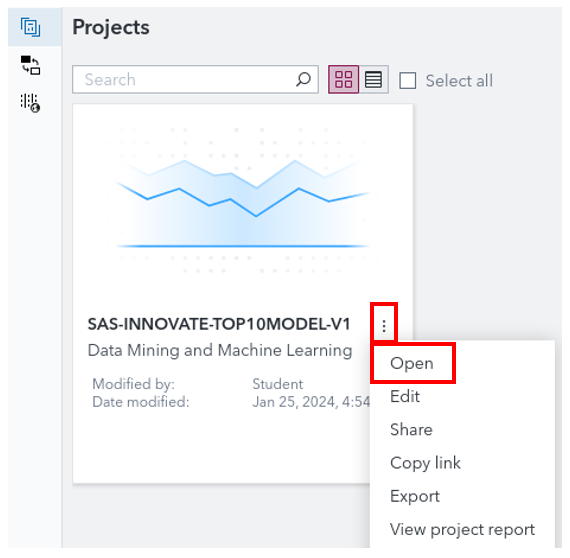Viewport: 570px width, 558px height.
Task: Click the SAS-INNOVATE-TOP10MODEL-V1 project title
Action: 219,324
